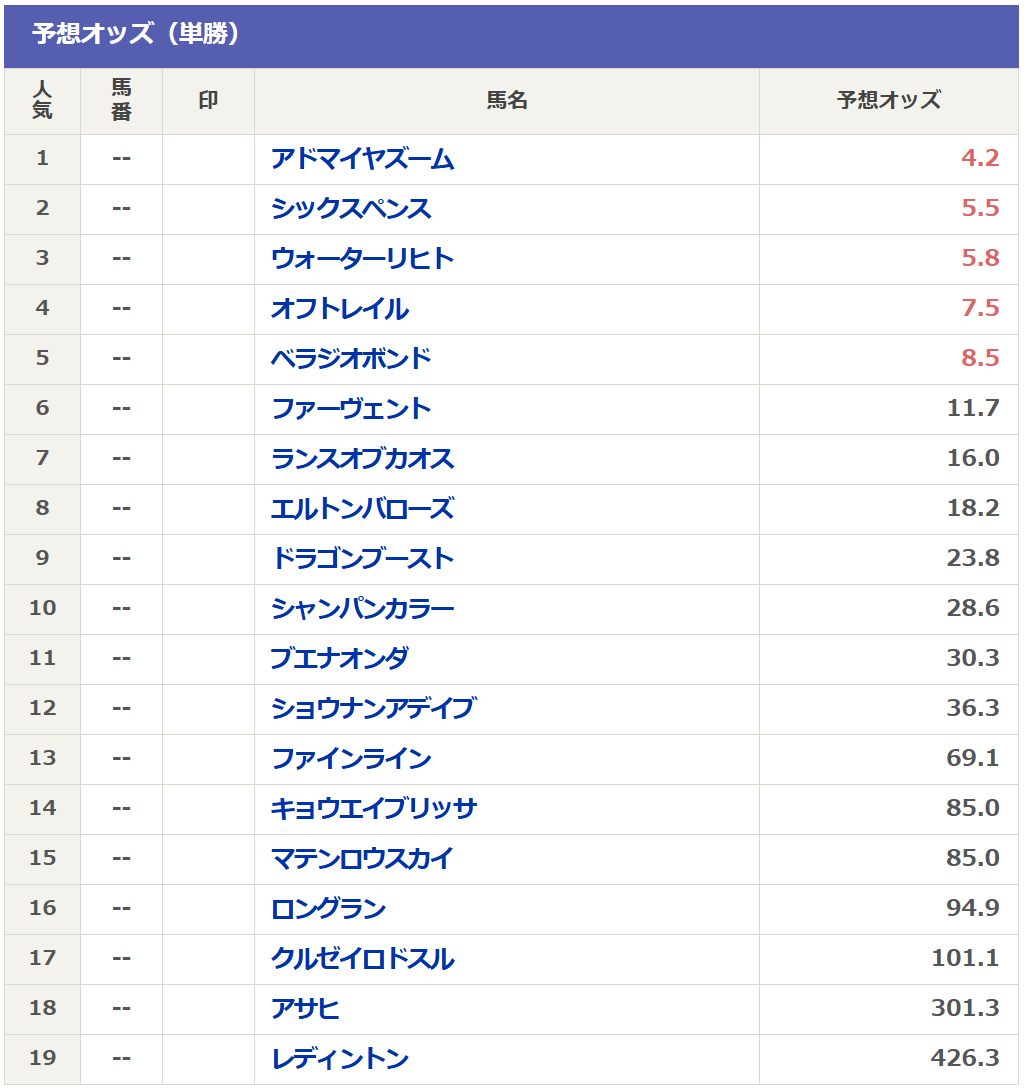Click the 予想オッズ column header

click(x=888, y=101)
